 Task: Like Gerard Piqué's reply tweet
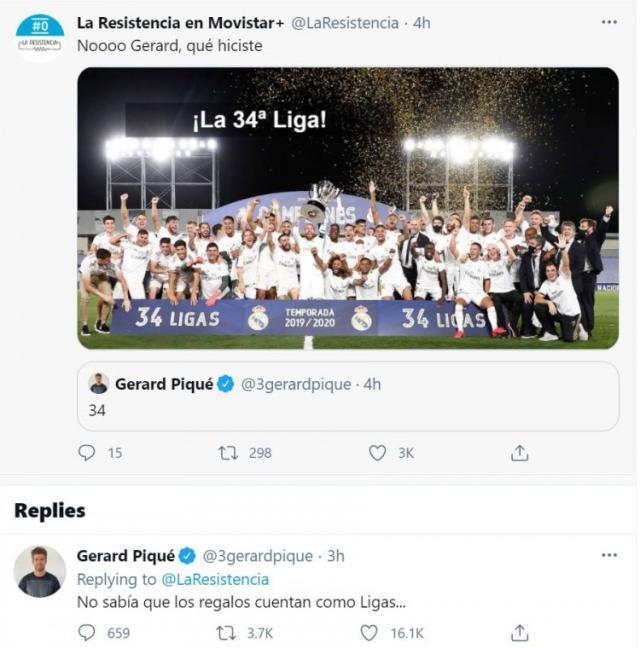(370, 633)
